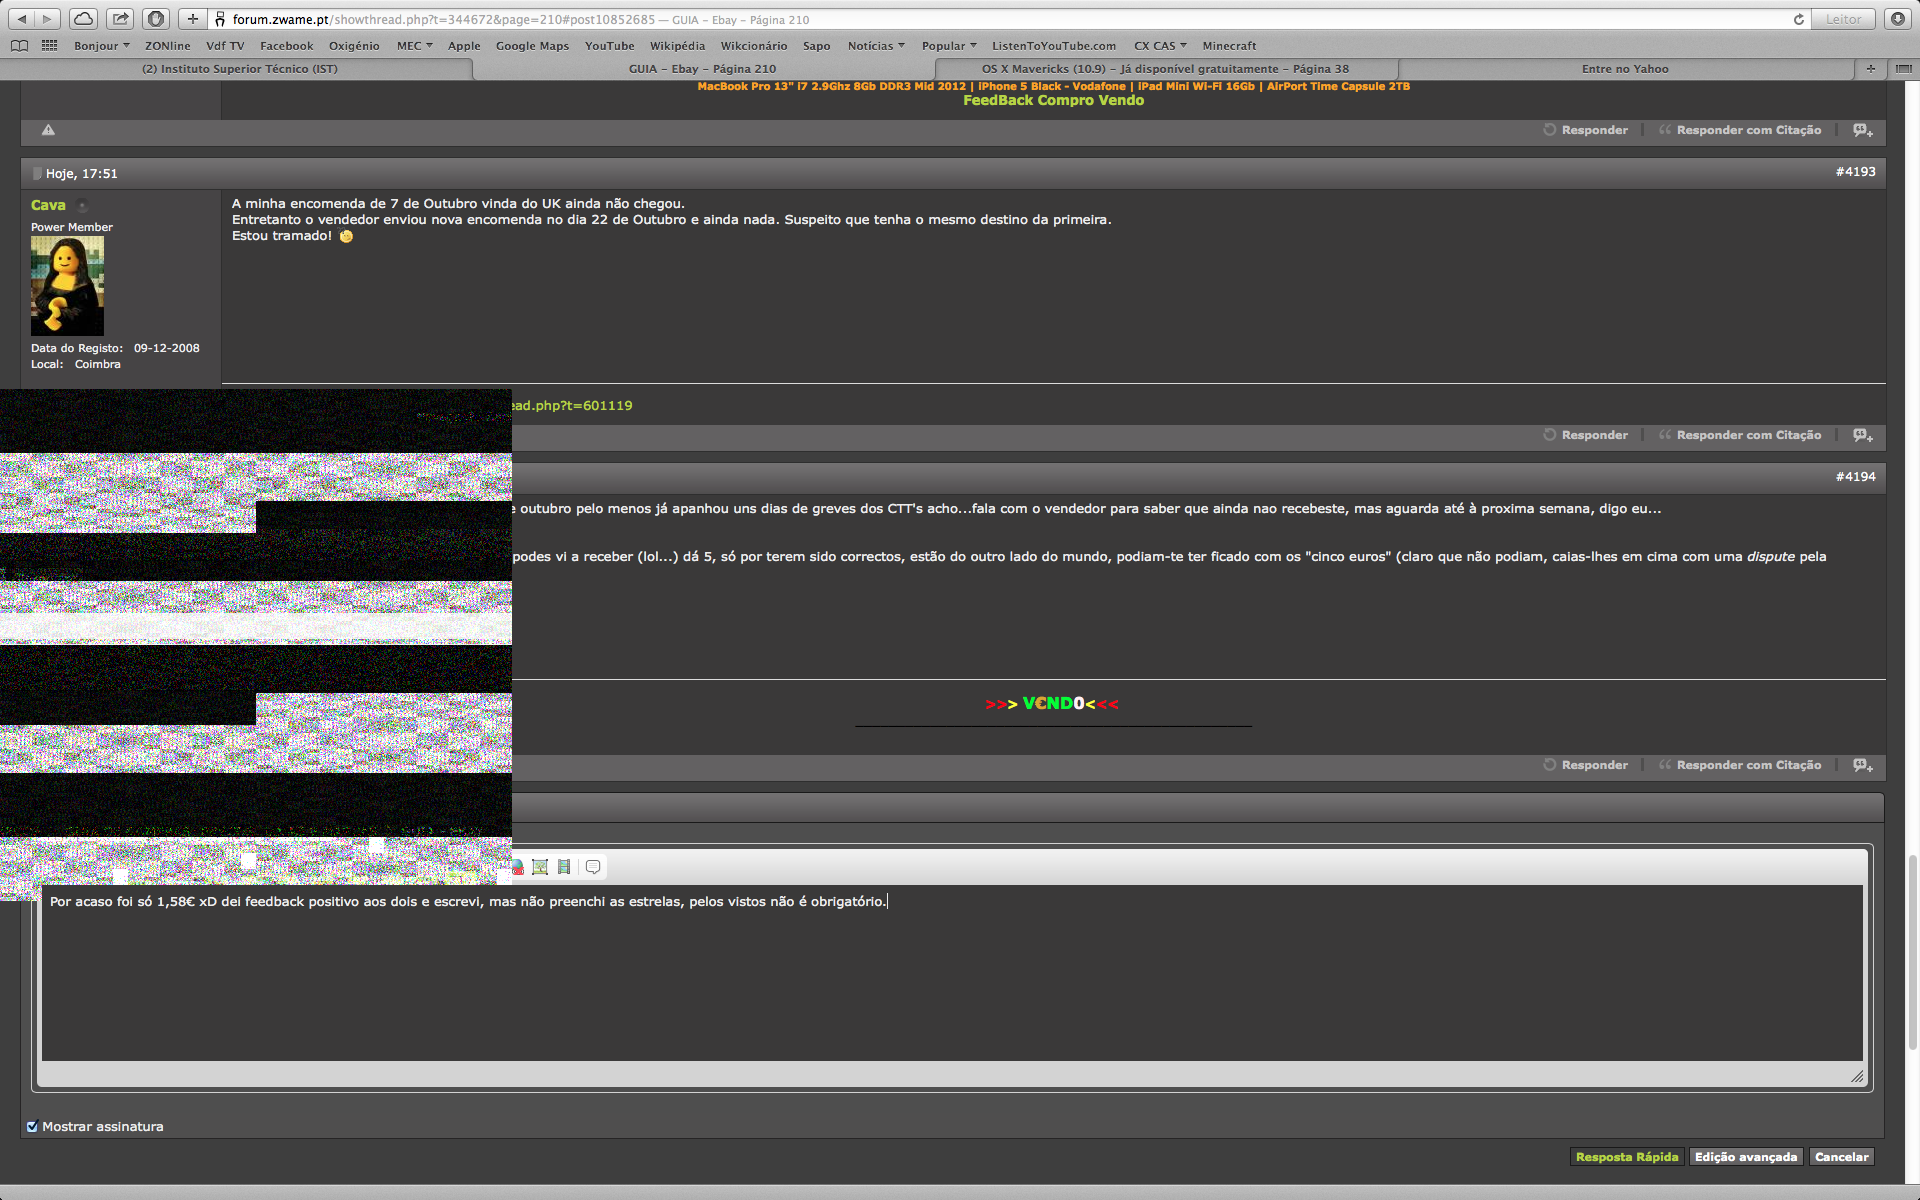1920x1200 pixels.
Task: Click the Edição avançada button
Action: 1745,1157
